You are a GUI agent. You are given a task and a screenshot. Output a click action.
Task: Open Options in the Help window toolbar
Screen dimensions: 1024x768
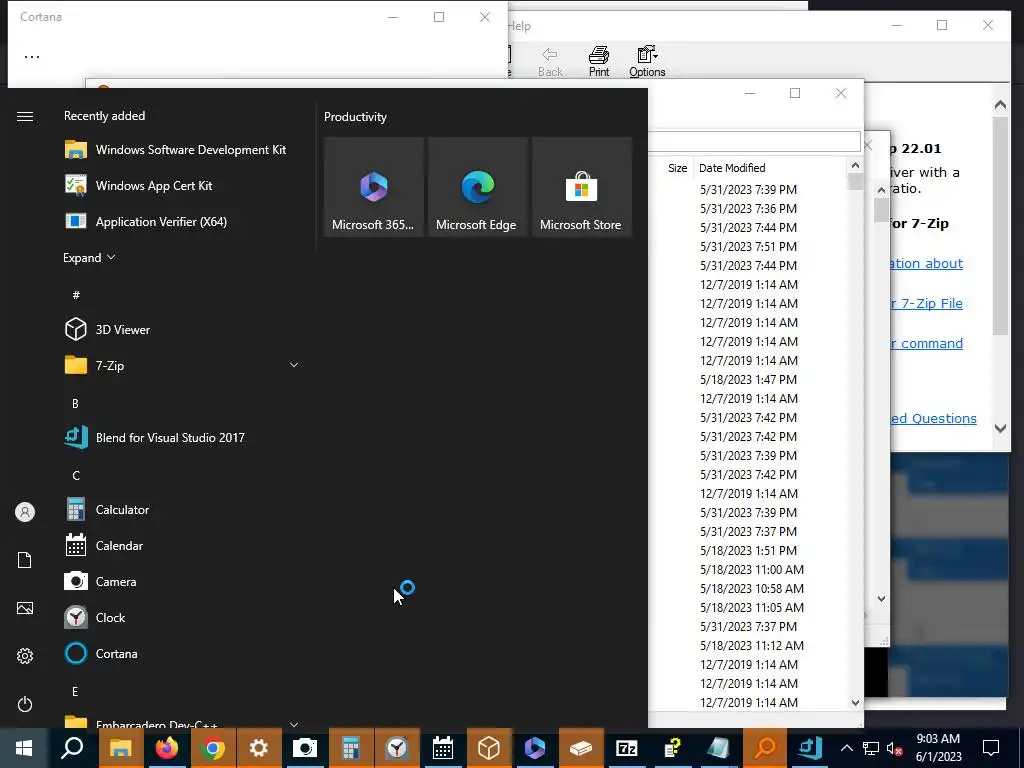click(647, 62)
